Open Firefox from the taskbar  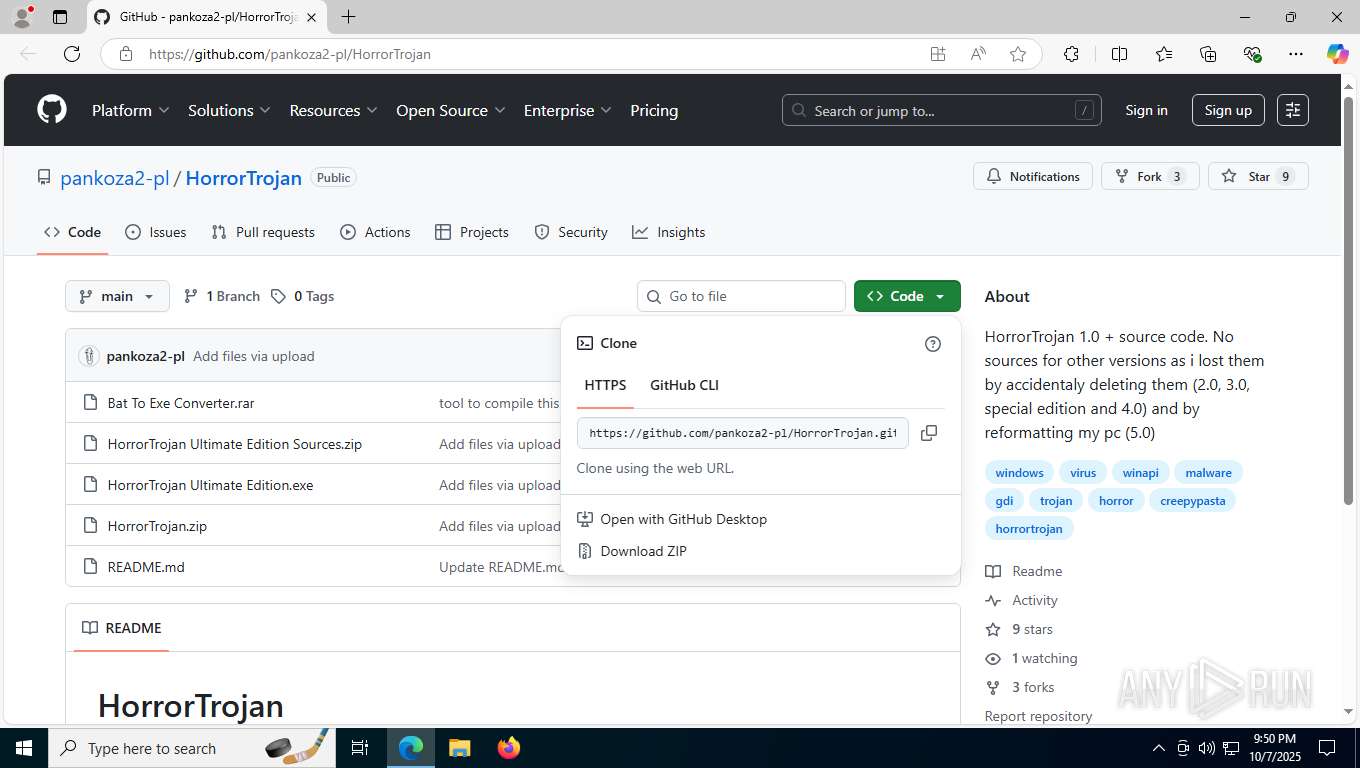[509, 748]
